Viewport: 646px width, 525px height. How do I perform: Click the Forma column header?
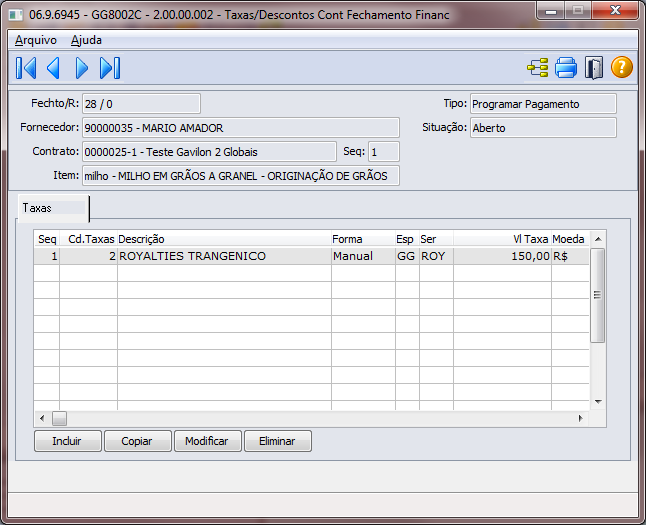click(363, 239)
